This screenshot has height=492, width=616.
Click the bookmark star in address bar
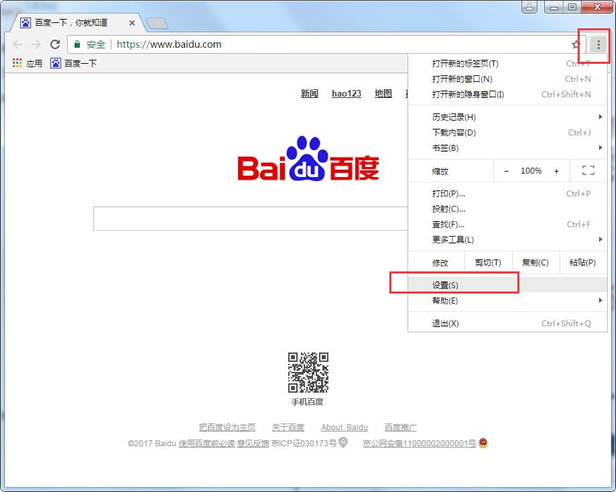576,45
